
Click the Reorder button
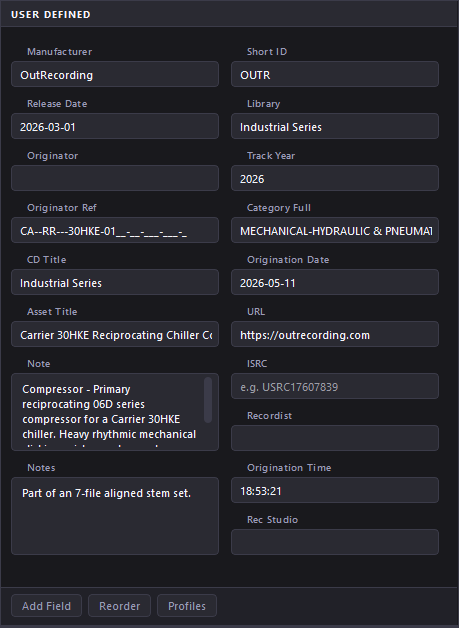(x=119, y=606)
